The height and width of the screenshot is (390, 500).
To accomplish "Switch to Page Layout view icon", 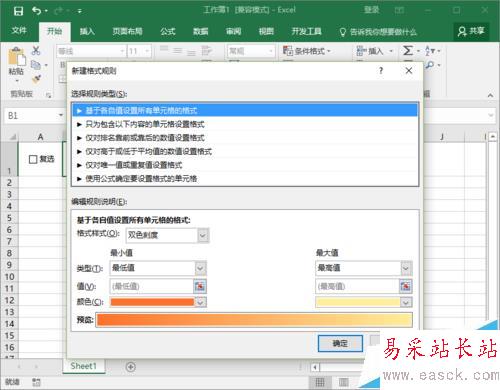I will point(344,382).
